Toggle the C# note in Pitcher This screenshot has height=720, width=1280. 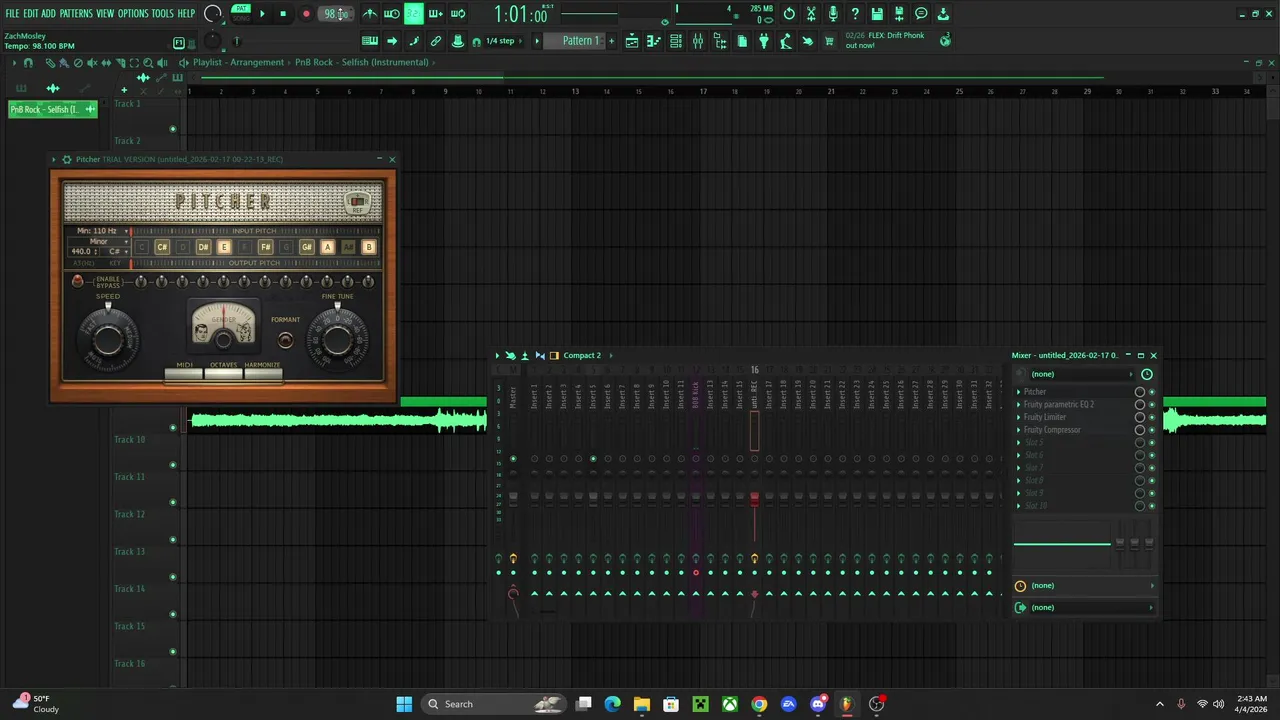(162, 247)
